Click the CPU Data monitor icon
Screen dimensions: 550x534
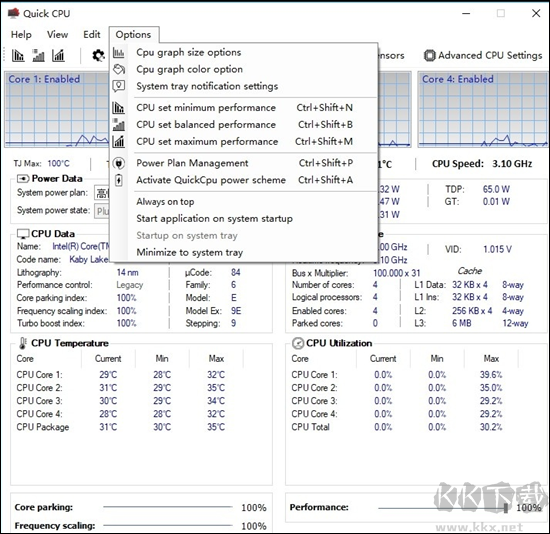[23, 234]
